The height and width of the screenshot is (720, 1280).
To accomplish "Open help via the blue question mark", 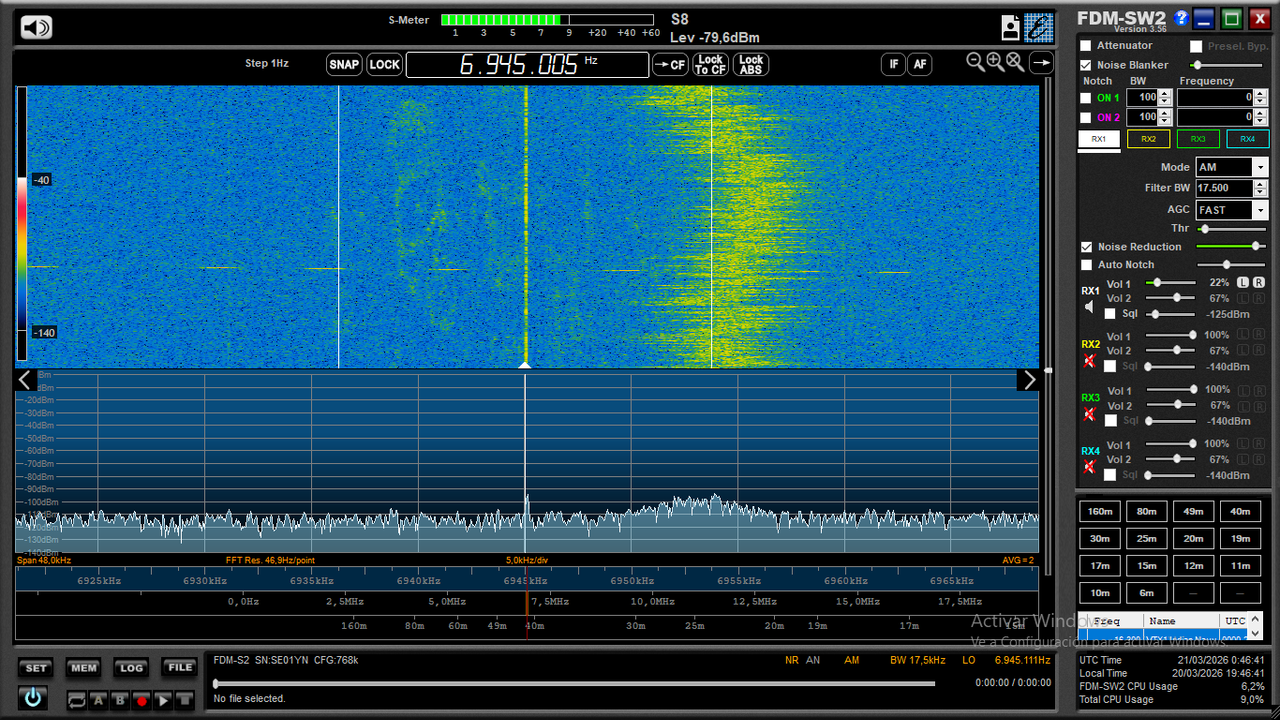I will 1181,18.
